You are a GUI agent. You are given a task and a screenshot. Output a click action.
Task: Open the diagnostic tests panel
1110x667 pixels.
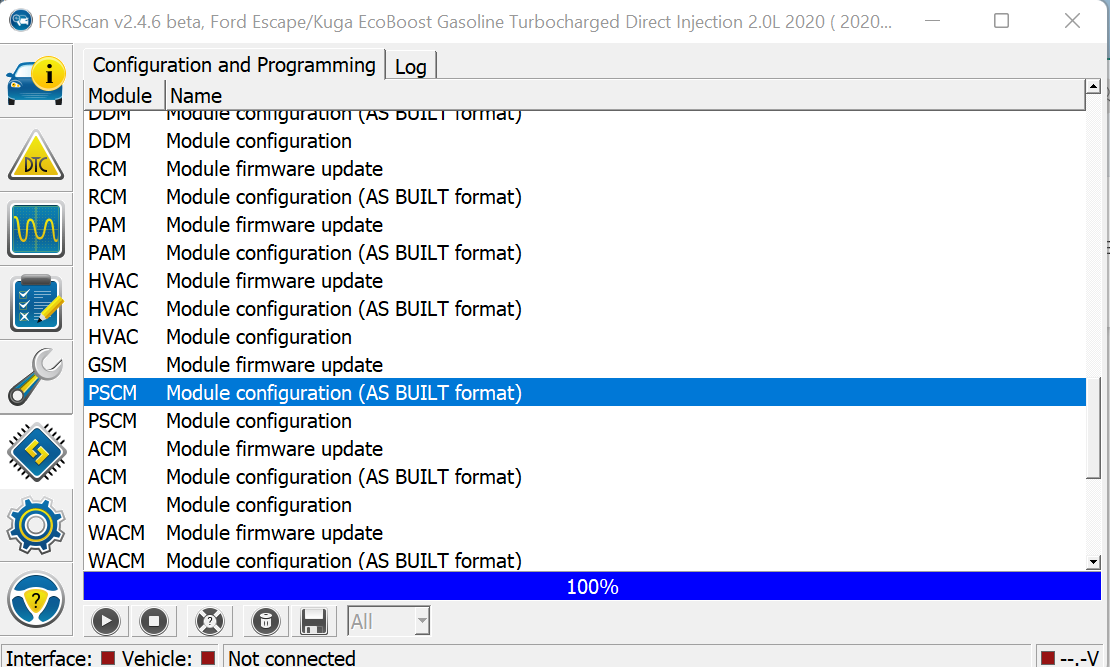point(37,303)
